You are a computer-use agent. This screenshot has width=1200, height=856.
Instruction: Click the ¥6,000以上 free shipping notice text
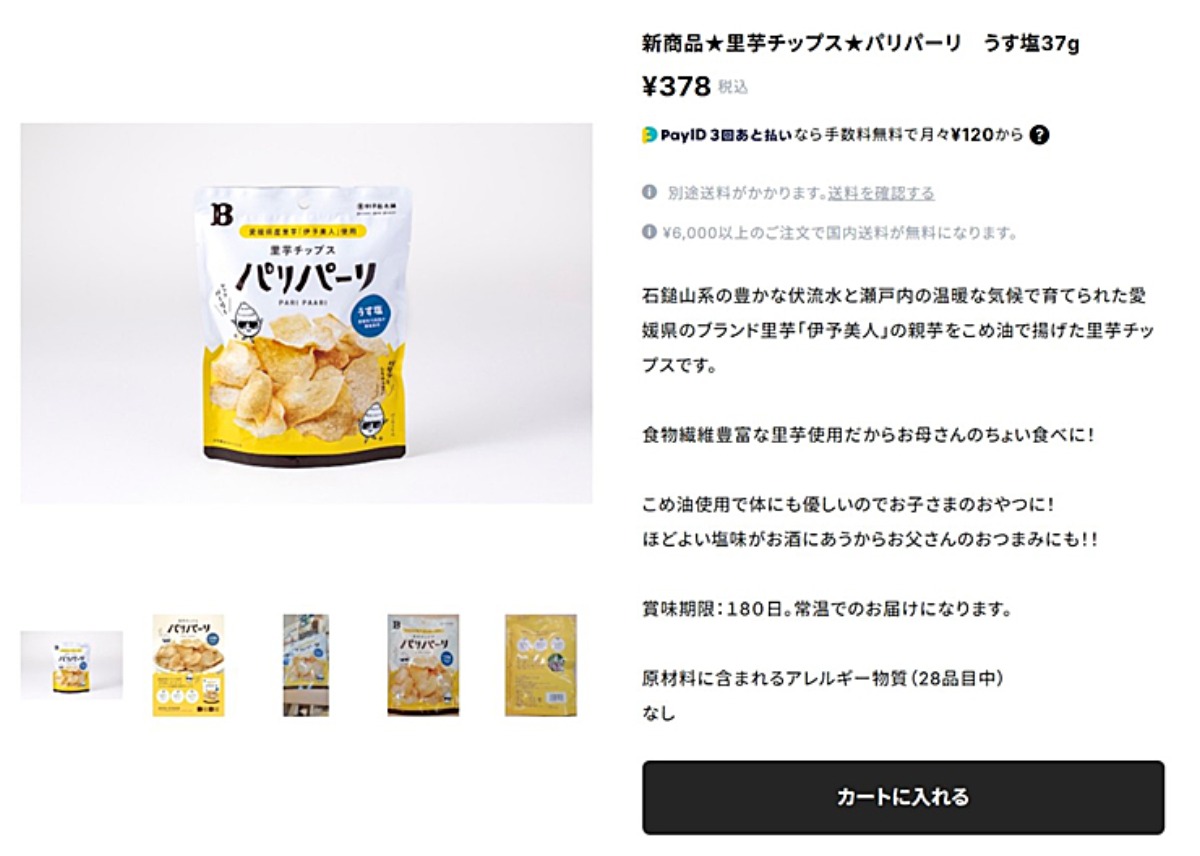(840, 233)
